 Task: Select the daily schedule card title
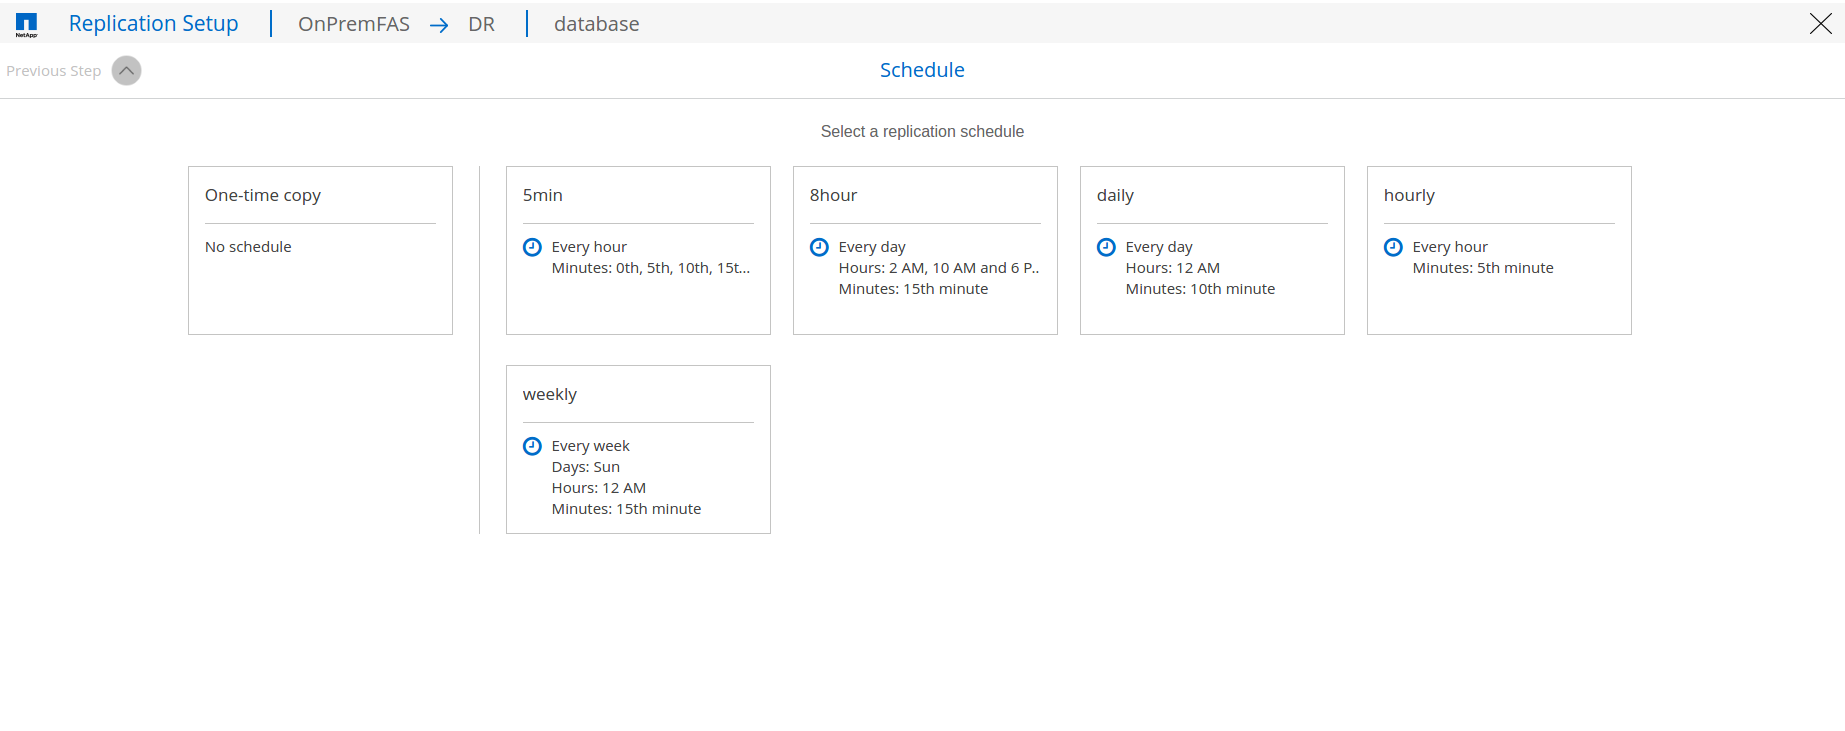click(x=1115, y=196)
